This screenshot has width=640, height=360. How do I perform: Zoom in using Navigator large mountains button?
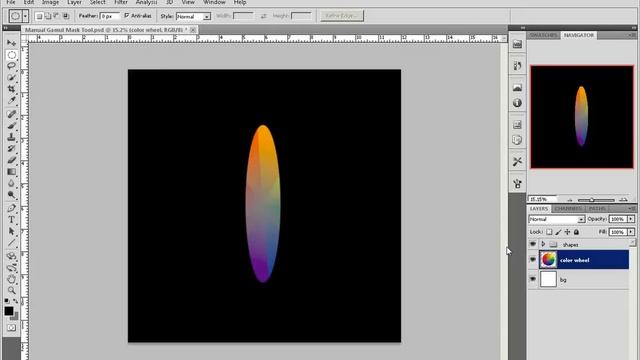coord(623,200)
